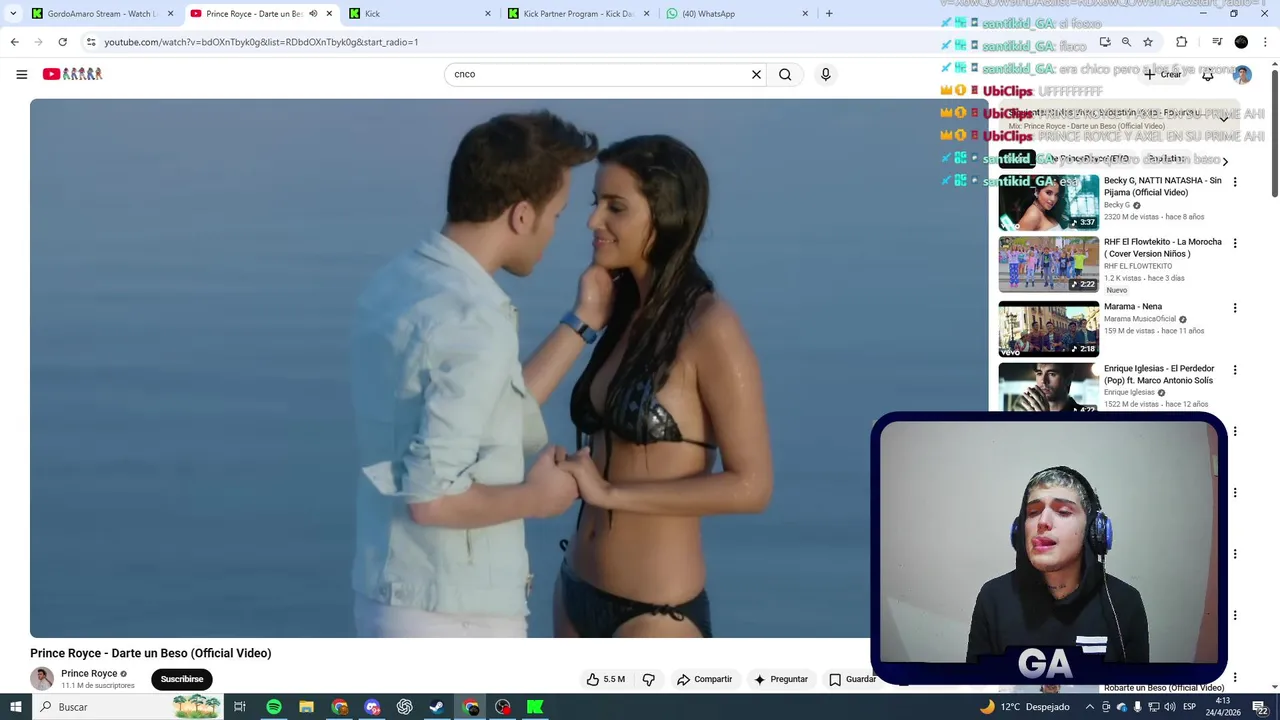Image resolution: width=1280 pixels, height=720 pixels.
Task: Open the YouTube guide hamburger menu
Action: (21, 74)
